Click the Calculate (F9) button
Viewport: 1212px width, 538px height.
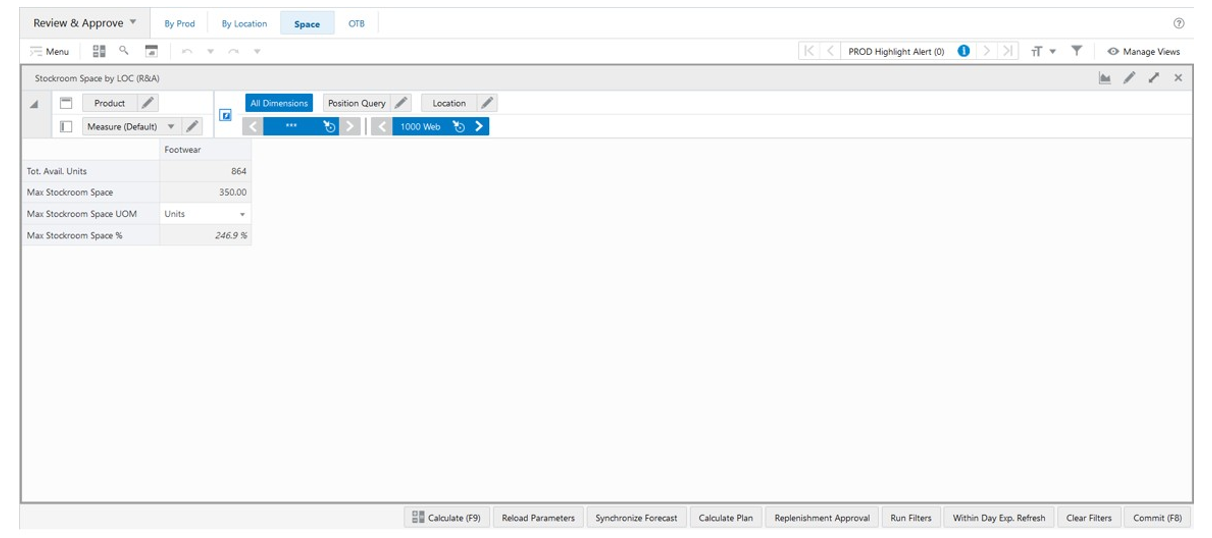pyautogui.click(x=447, y=517)
